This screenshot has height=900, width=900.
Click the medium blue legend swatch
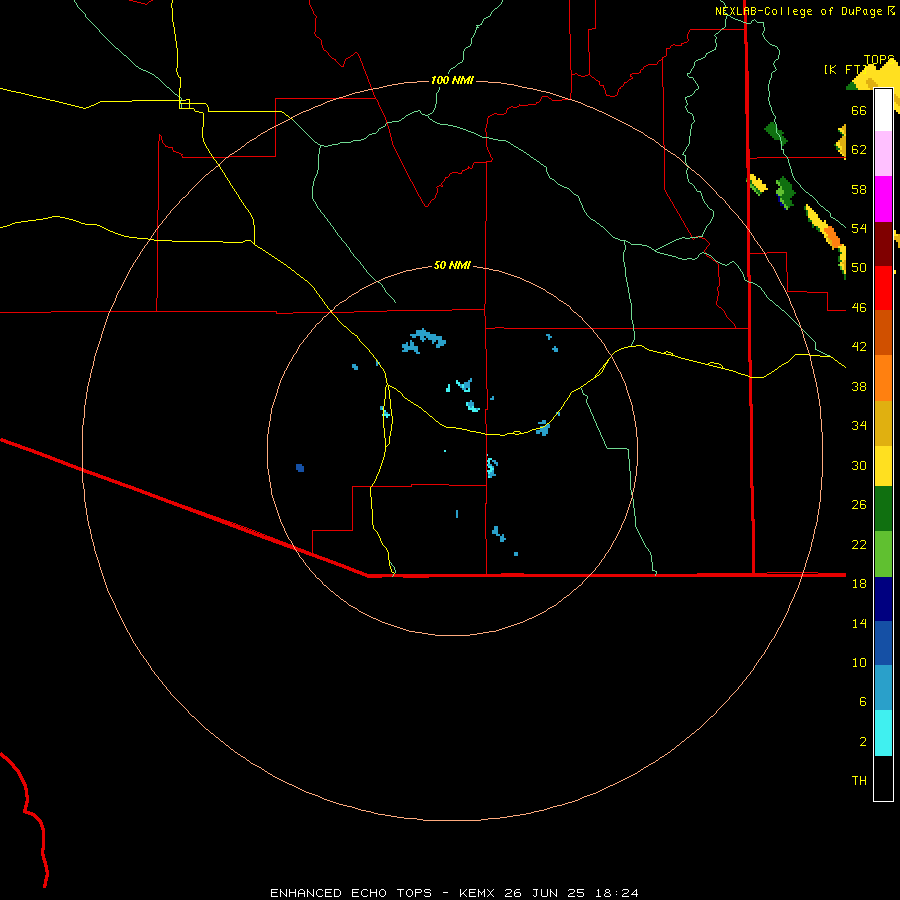point(883,643)
